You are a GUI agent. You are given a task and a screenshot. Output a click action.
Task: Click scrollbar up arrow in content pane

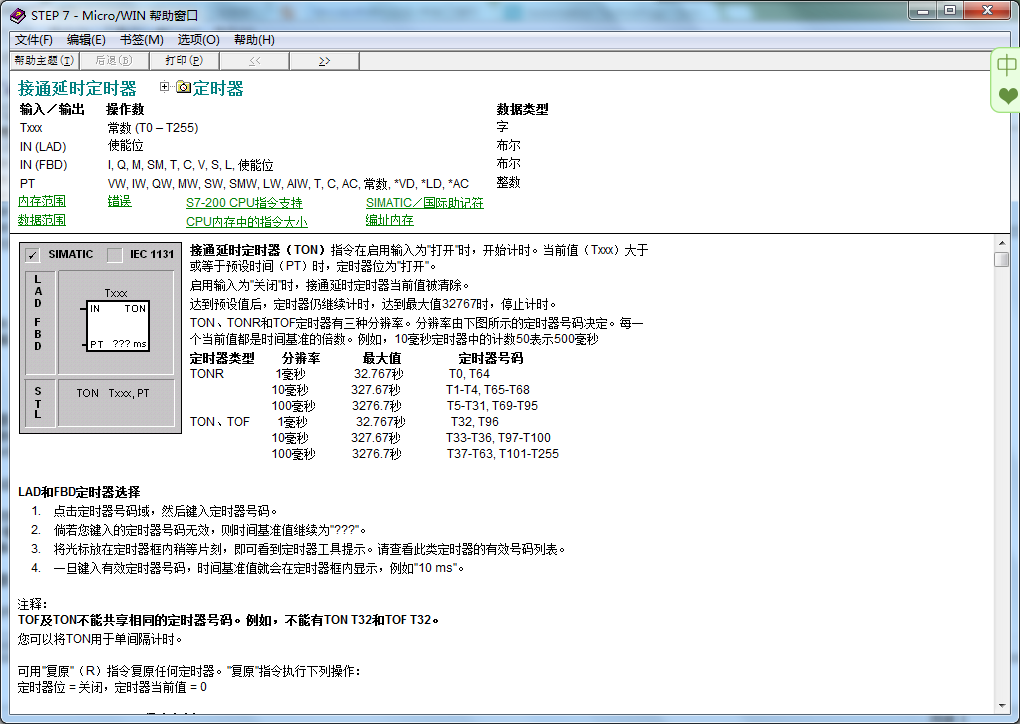(1001, 243)
